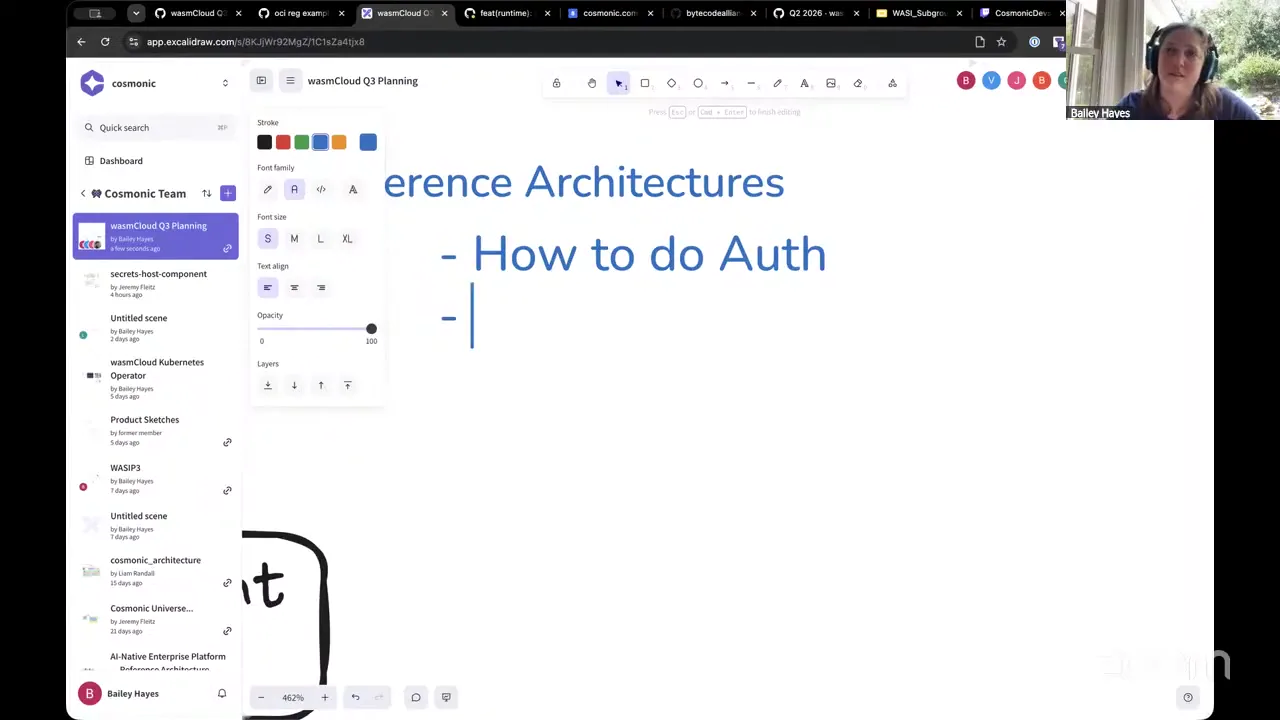Set font size to M

tap(294, 239)
